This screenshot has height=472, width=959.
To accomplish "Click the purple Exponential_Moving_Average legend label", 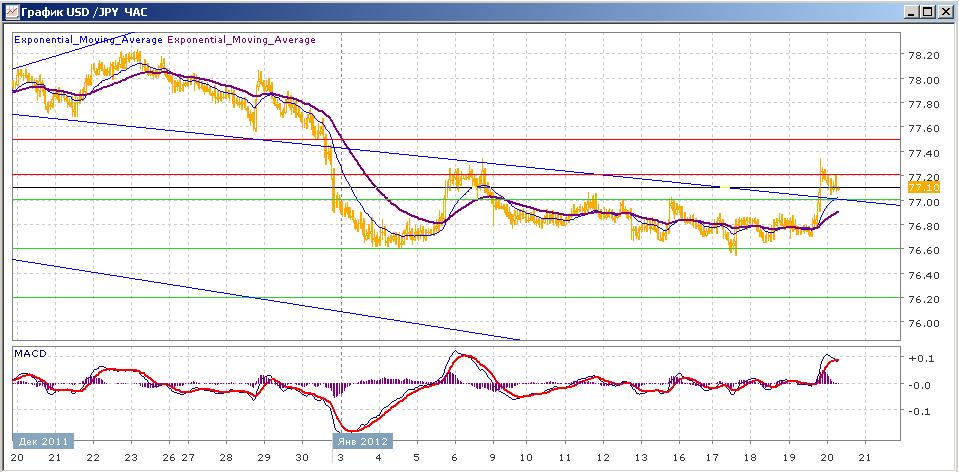I will 241,40.
